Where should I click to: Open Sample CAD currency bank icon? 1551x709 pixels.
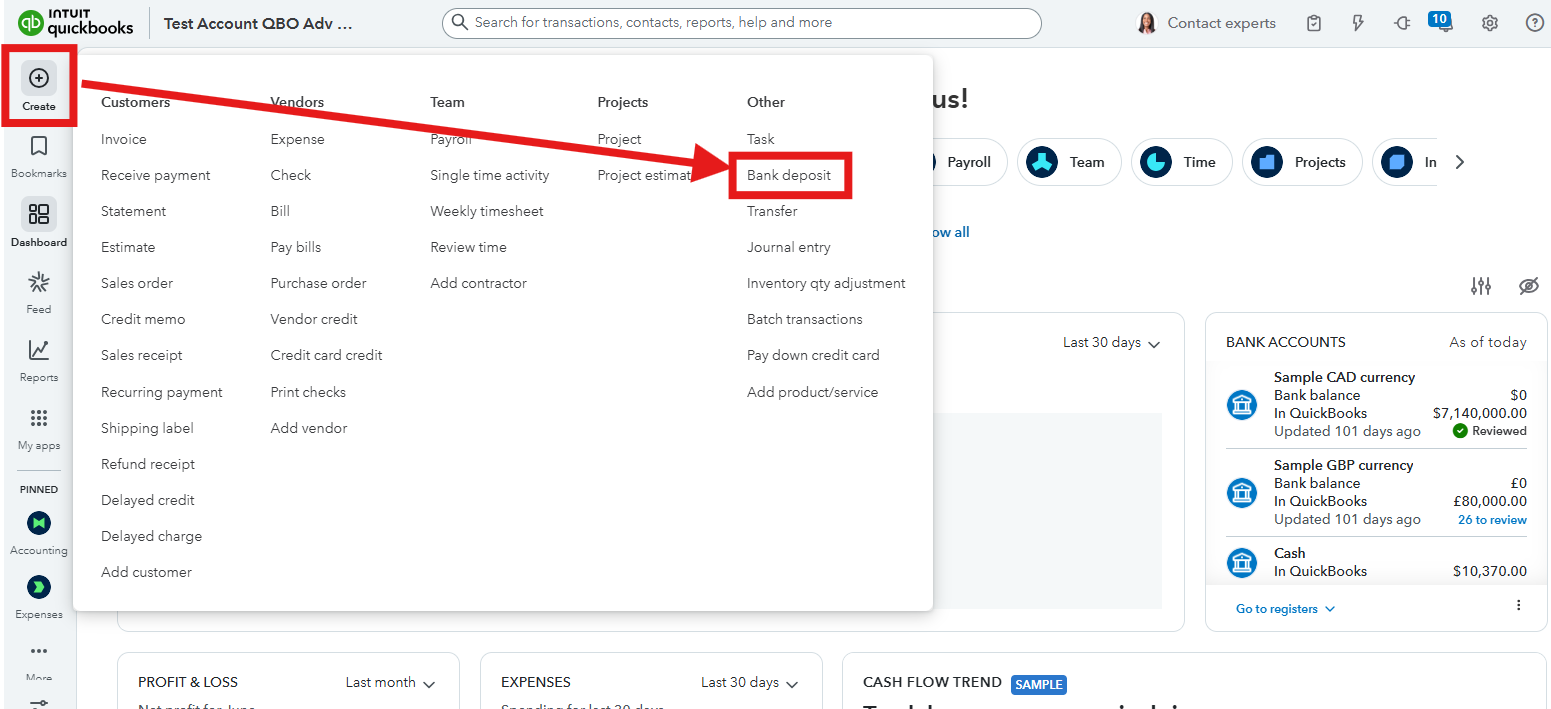pos(1242,405)
